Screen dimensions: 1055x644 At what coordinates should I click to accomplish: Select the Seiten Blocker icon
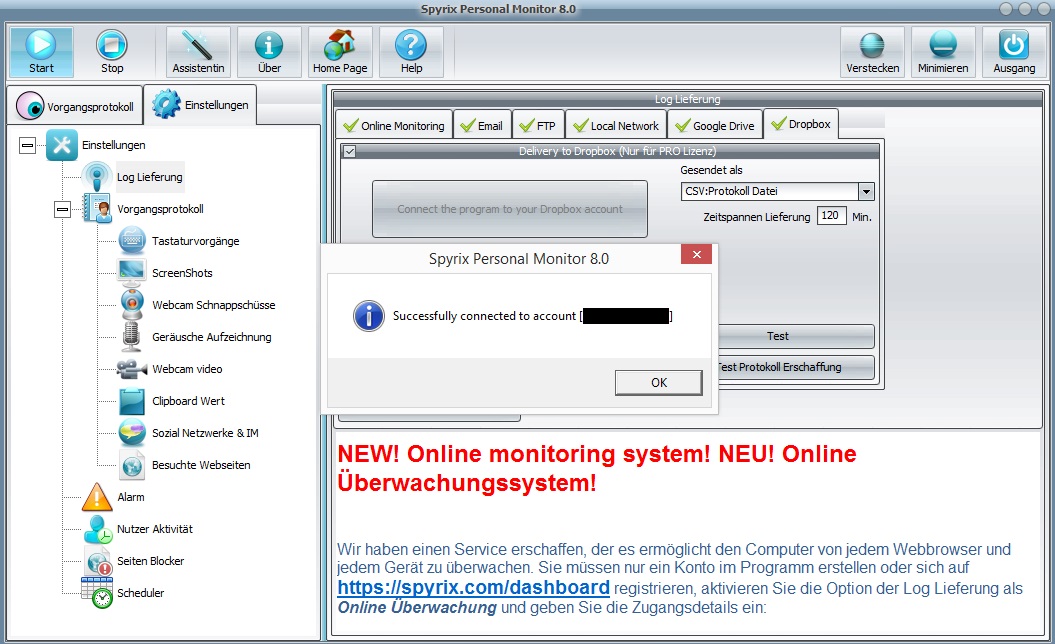pos(98,561)
